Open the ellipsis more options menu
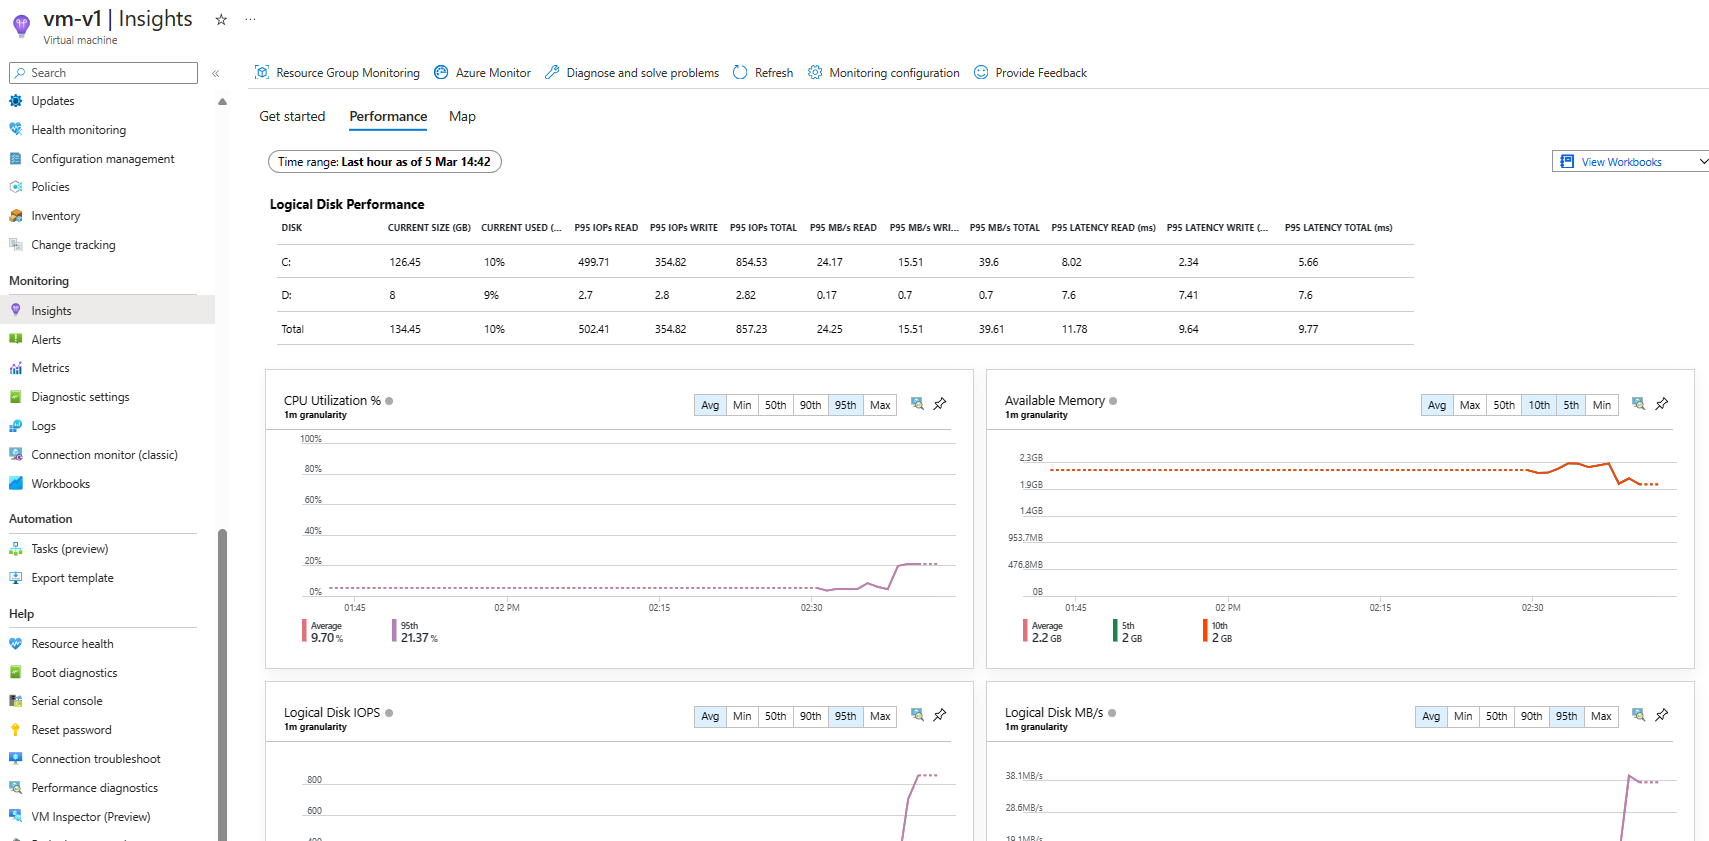This screenshot has height=841, width=1709. pyautogui.click(x=250, y=19)
